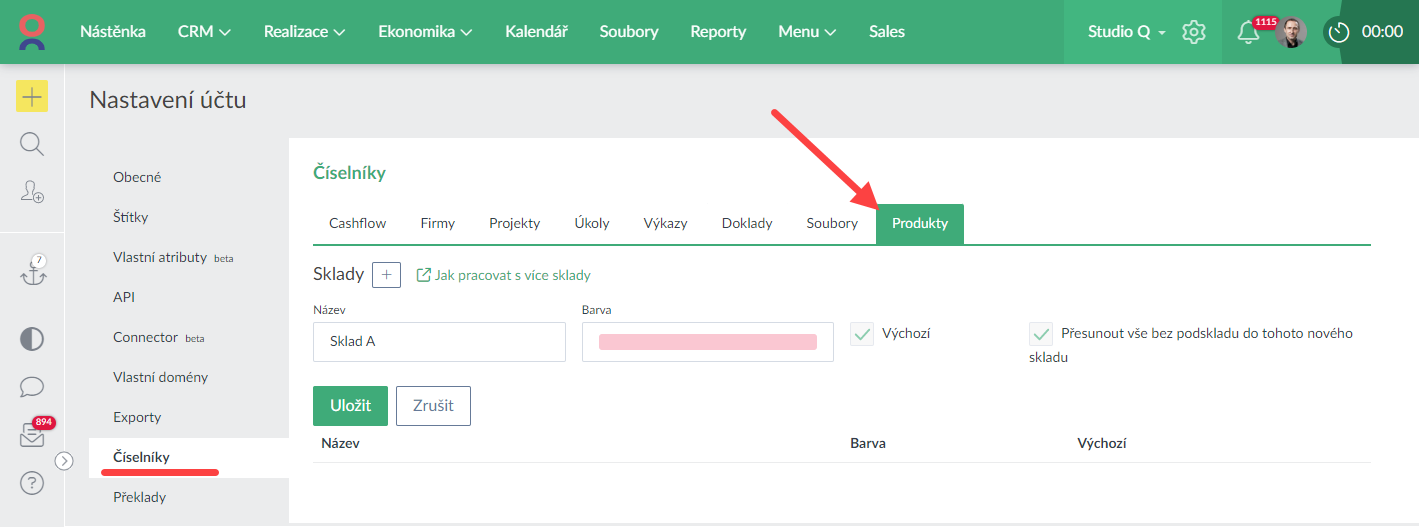Expand the Realizace dropdown menu
This screenshot has width=1419, height=527.
coord(304,32)
